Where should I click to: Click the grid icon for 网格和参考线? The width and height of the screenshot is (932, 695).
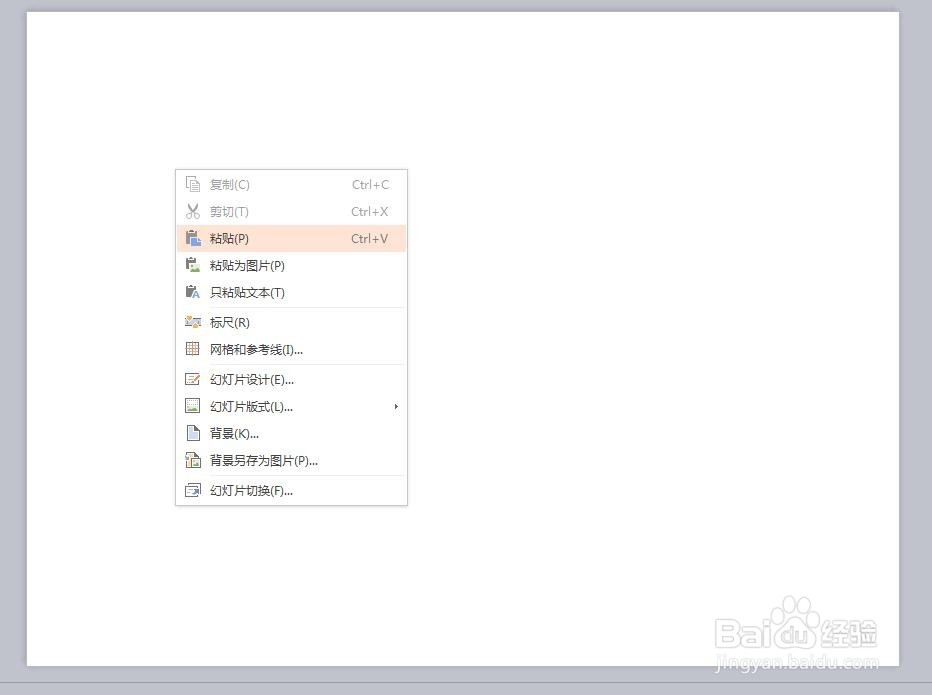click(x=193, y=349)
